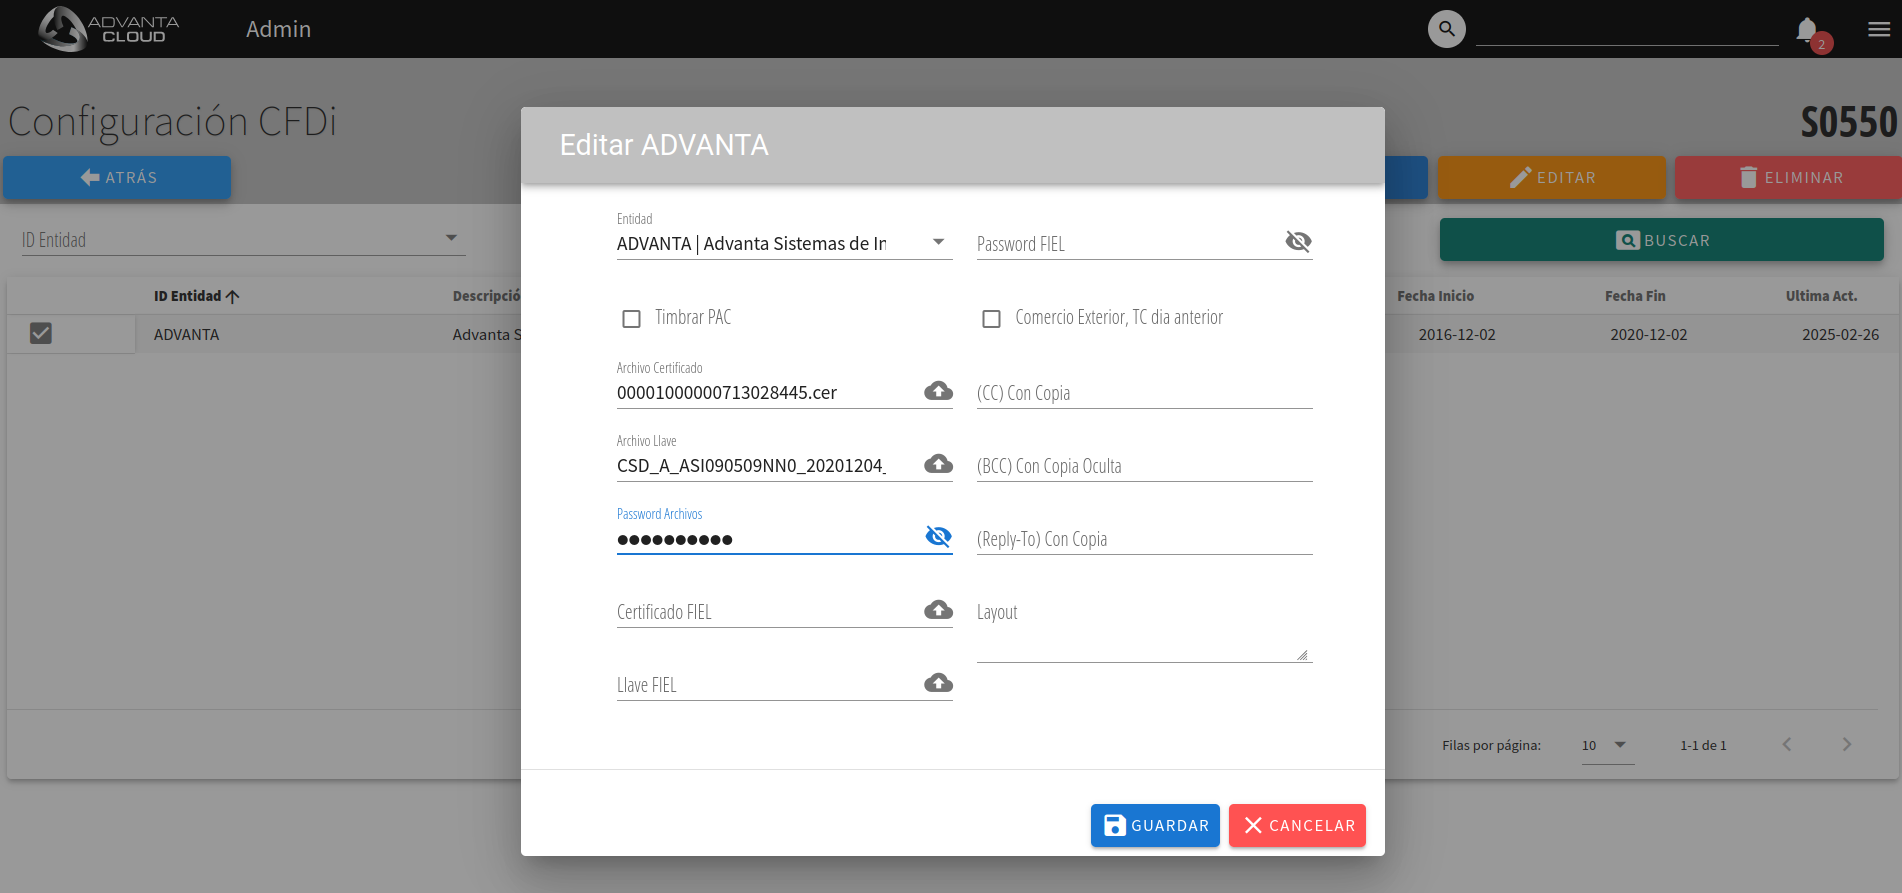Click the (Reply-To) Con Copia field

pos(1145,539)
